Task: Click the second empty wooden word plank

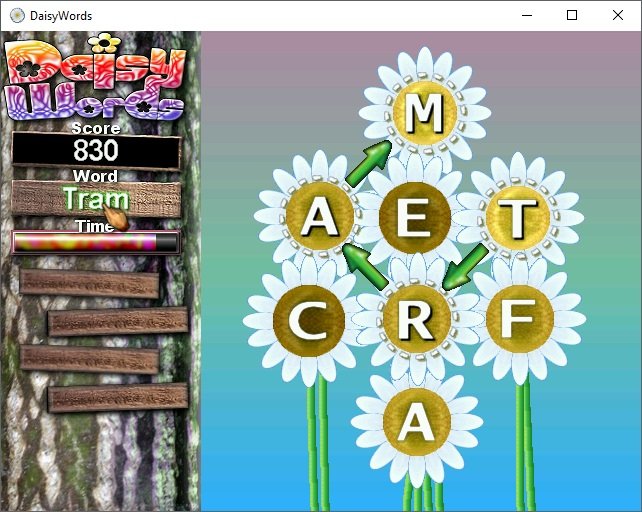Action: 118,322
